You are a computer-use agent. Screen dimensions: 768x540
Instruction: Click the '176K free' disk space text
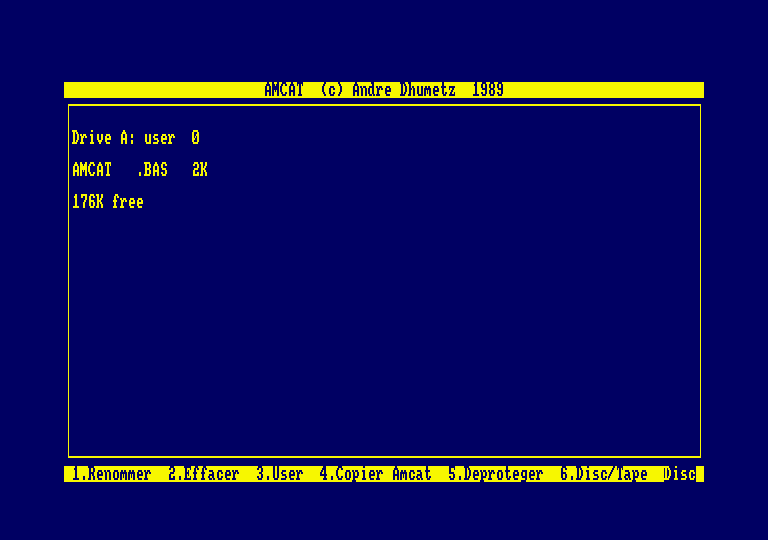click(107, 202)
